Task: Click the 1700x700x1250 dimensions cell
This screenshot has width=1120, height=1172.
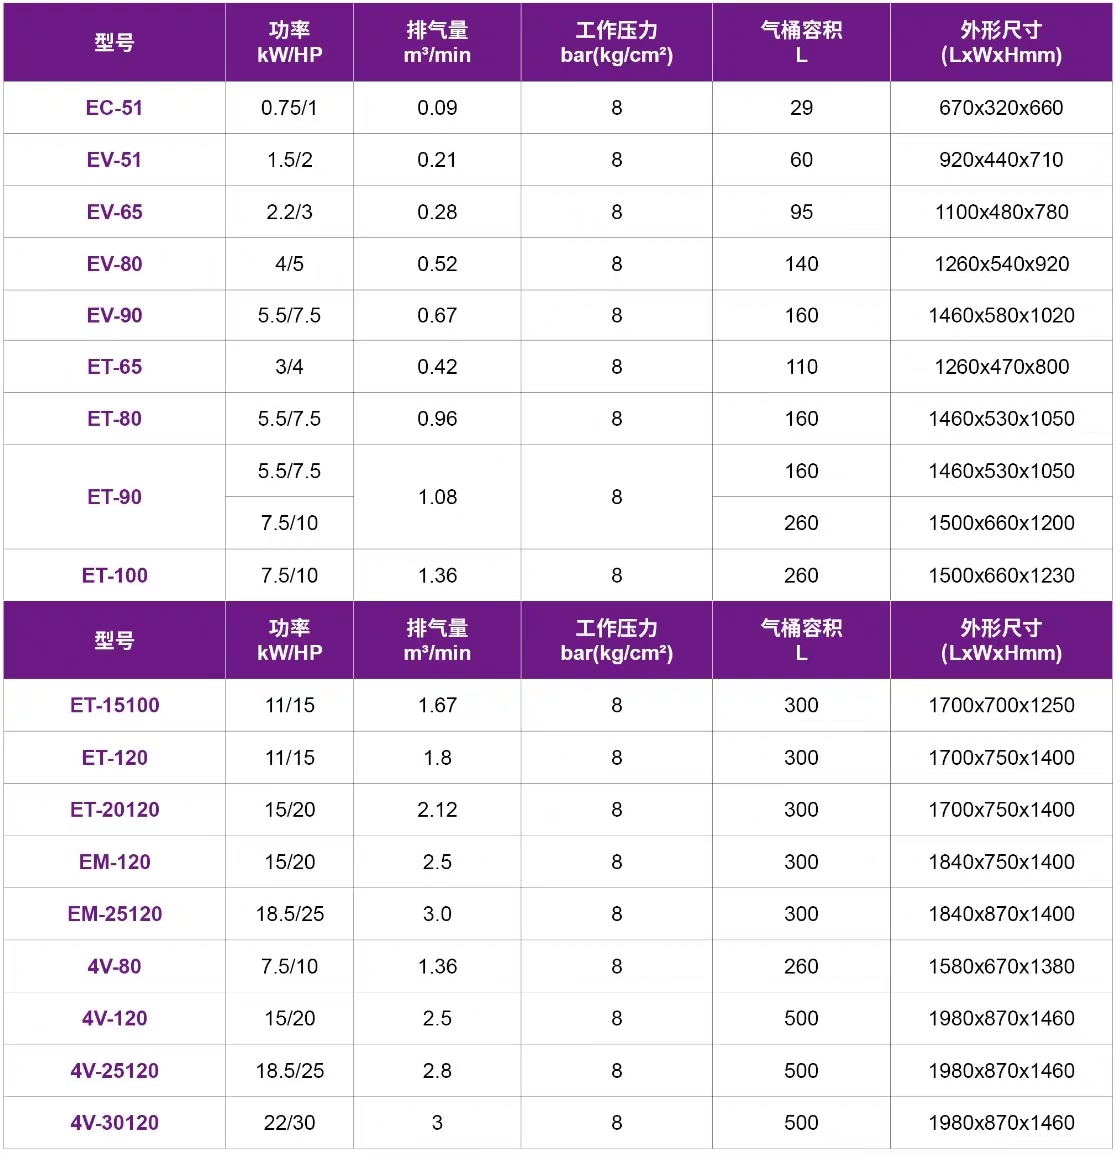Action: (x=1001, y=705)
